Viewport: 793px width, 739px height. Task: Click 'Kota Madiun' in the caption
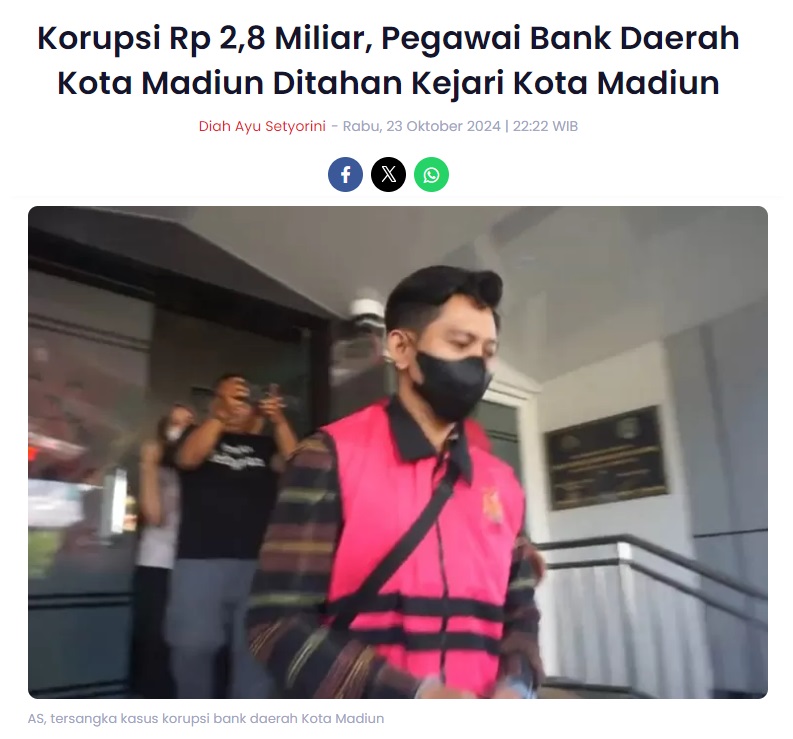[343, 719]
